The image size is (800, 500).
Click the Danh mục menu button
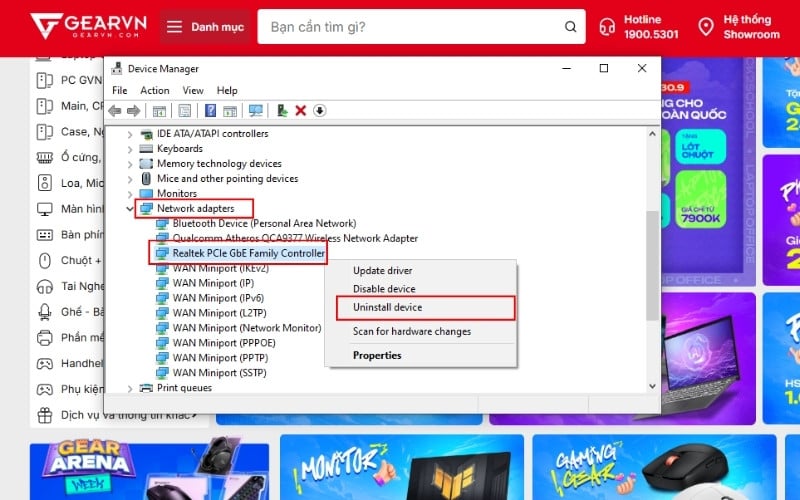[x=206, y=27]
